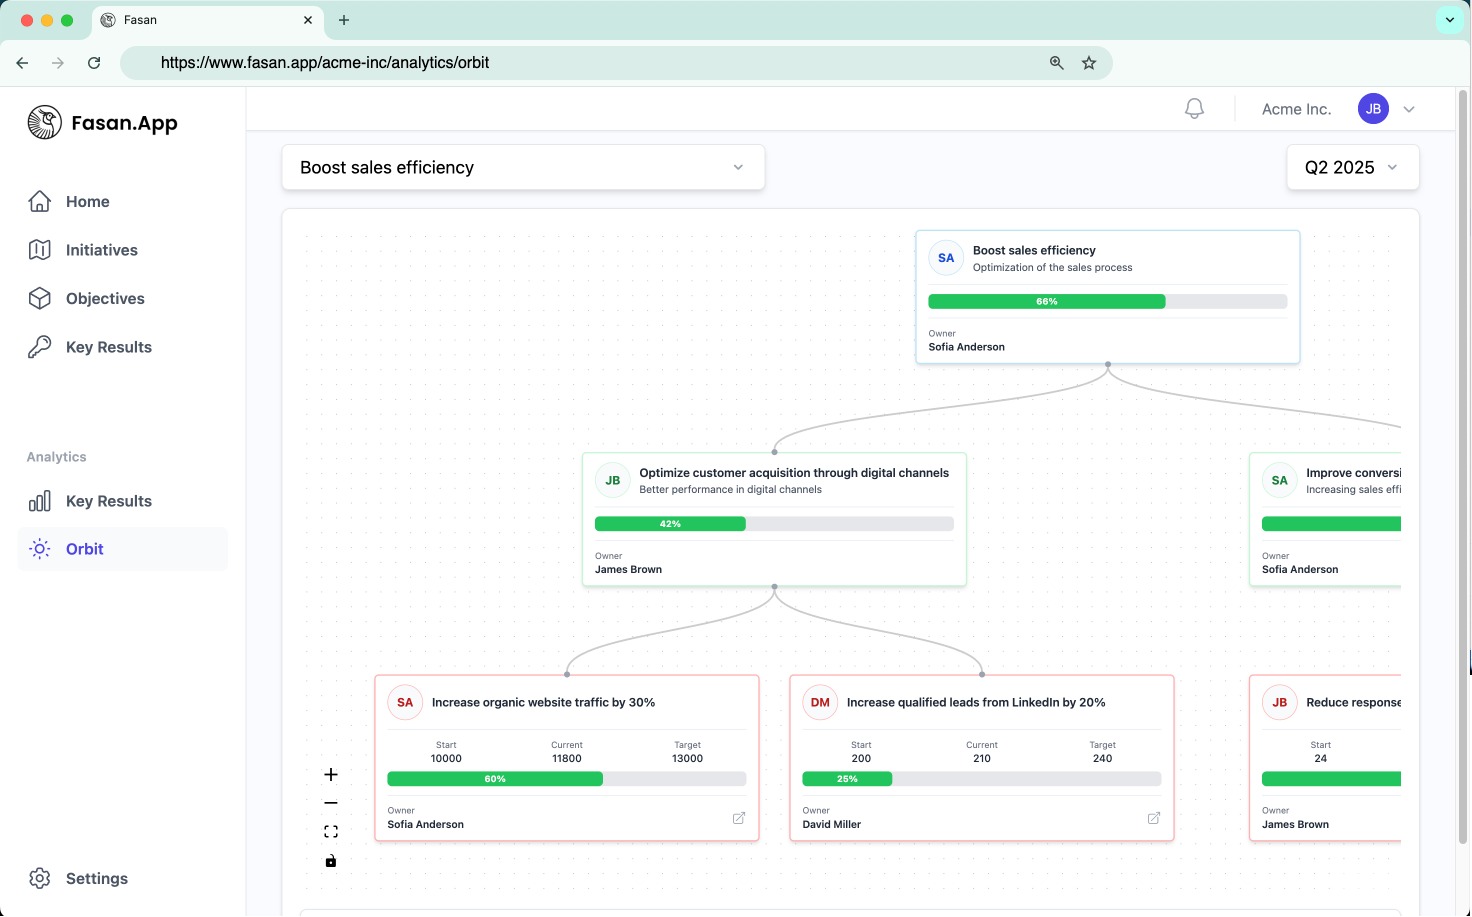Click the address bar zoom magnifier icon

(x=1056, y=63)
